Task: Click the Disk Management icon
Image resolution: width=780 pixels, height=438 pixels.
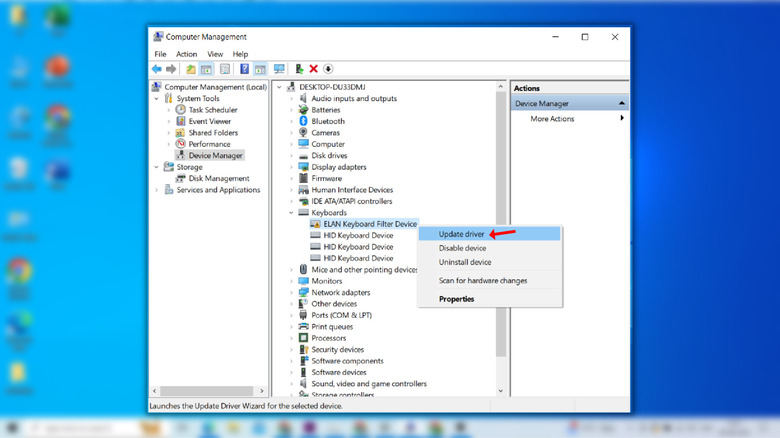Action: click(x=181, y=178)
